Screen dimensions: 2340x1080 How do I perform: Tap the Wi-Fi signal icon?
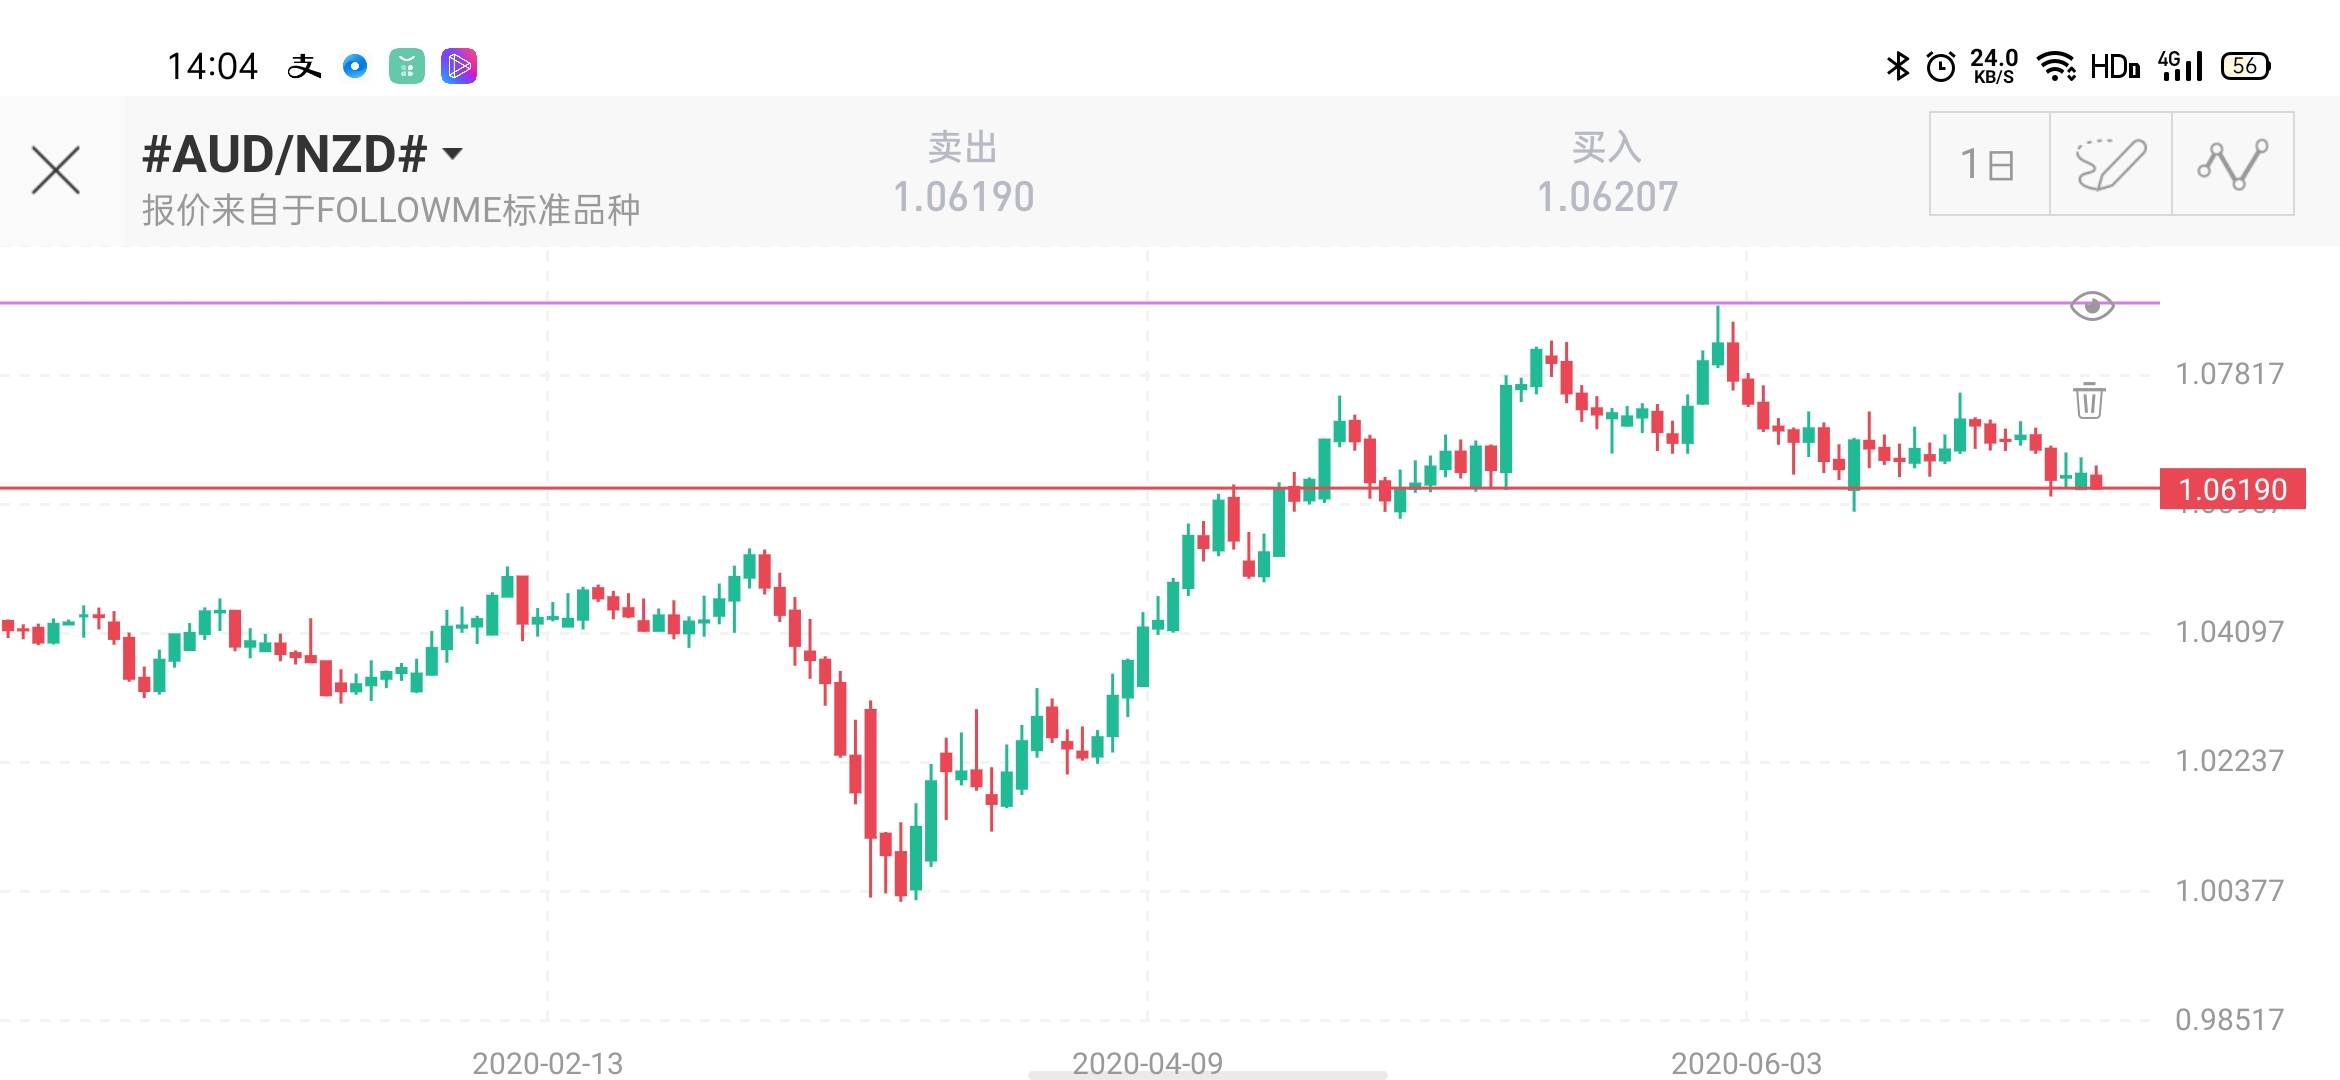(x=2056, y=66)
